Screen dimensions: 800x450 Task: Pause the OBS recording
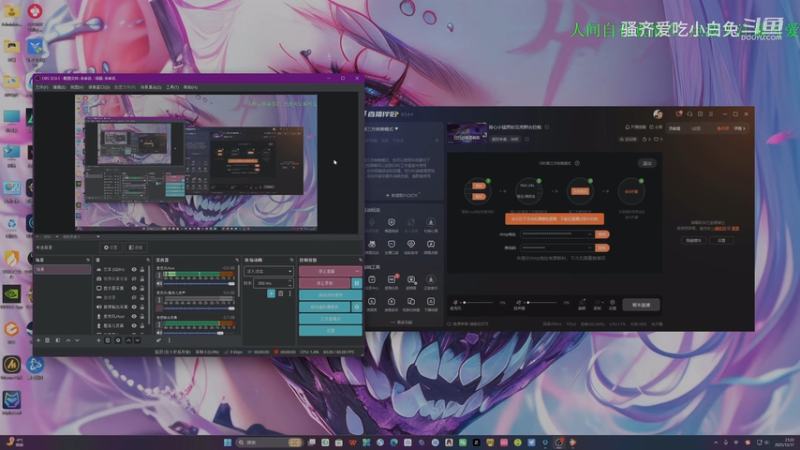(x=357, y=283)
